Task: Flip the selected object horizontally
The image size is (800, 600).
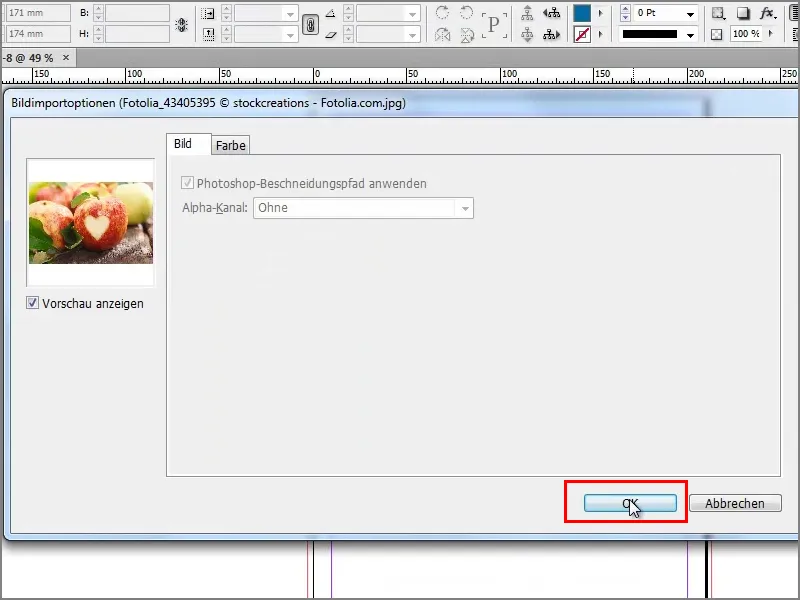Action: point(444,35)
